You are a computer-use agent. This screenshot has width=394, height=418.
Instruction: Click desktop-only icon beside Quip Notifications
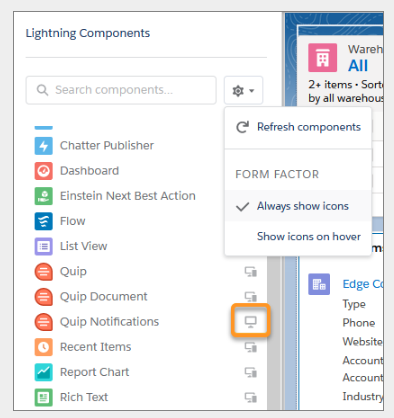tap(250, 322)
